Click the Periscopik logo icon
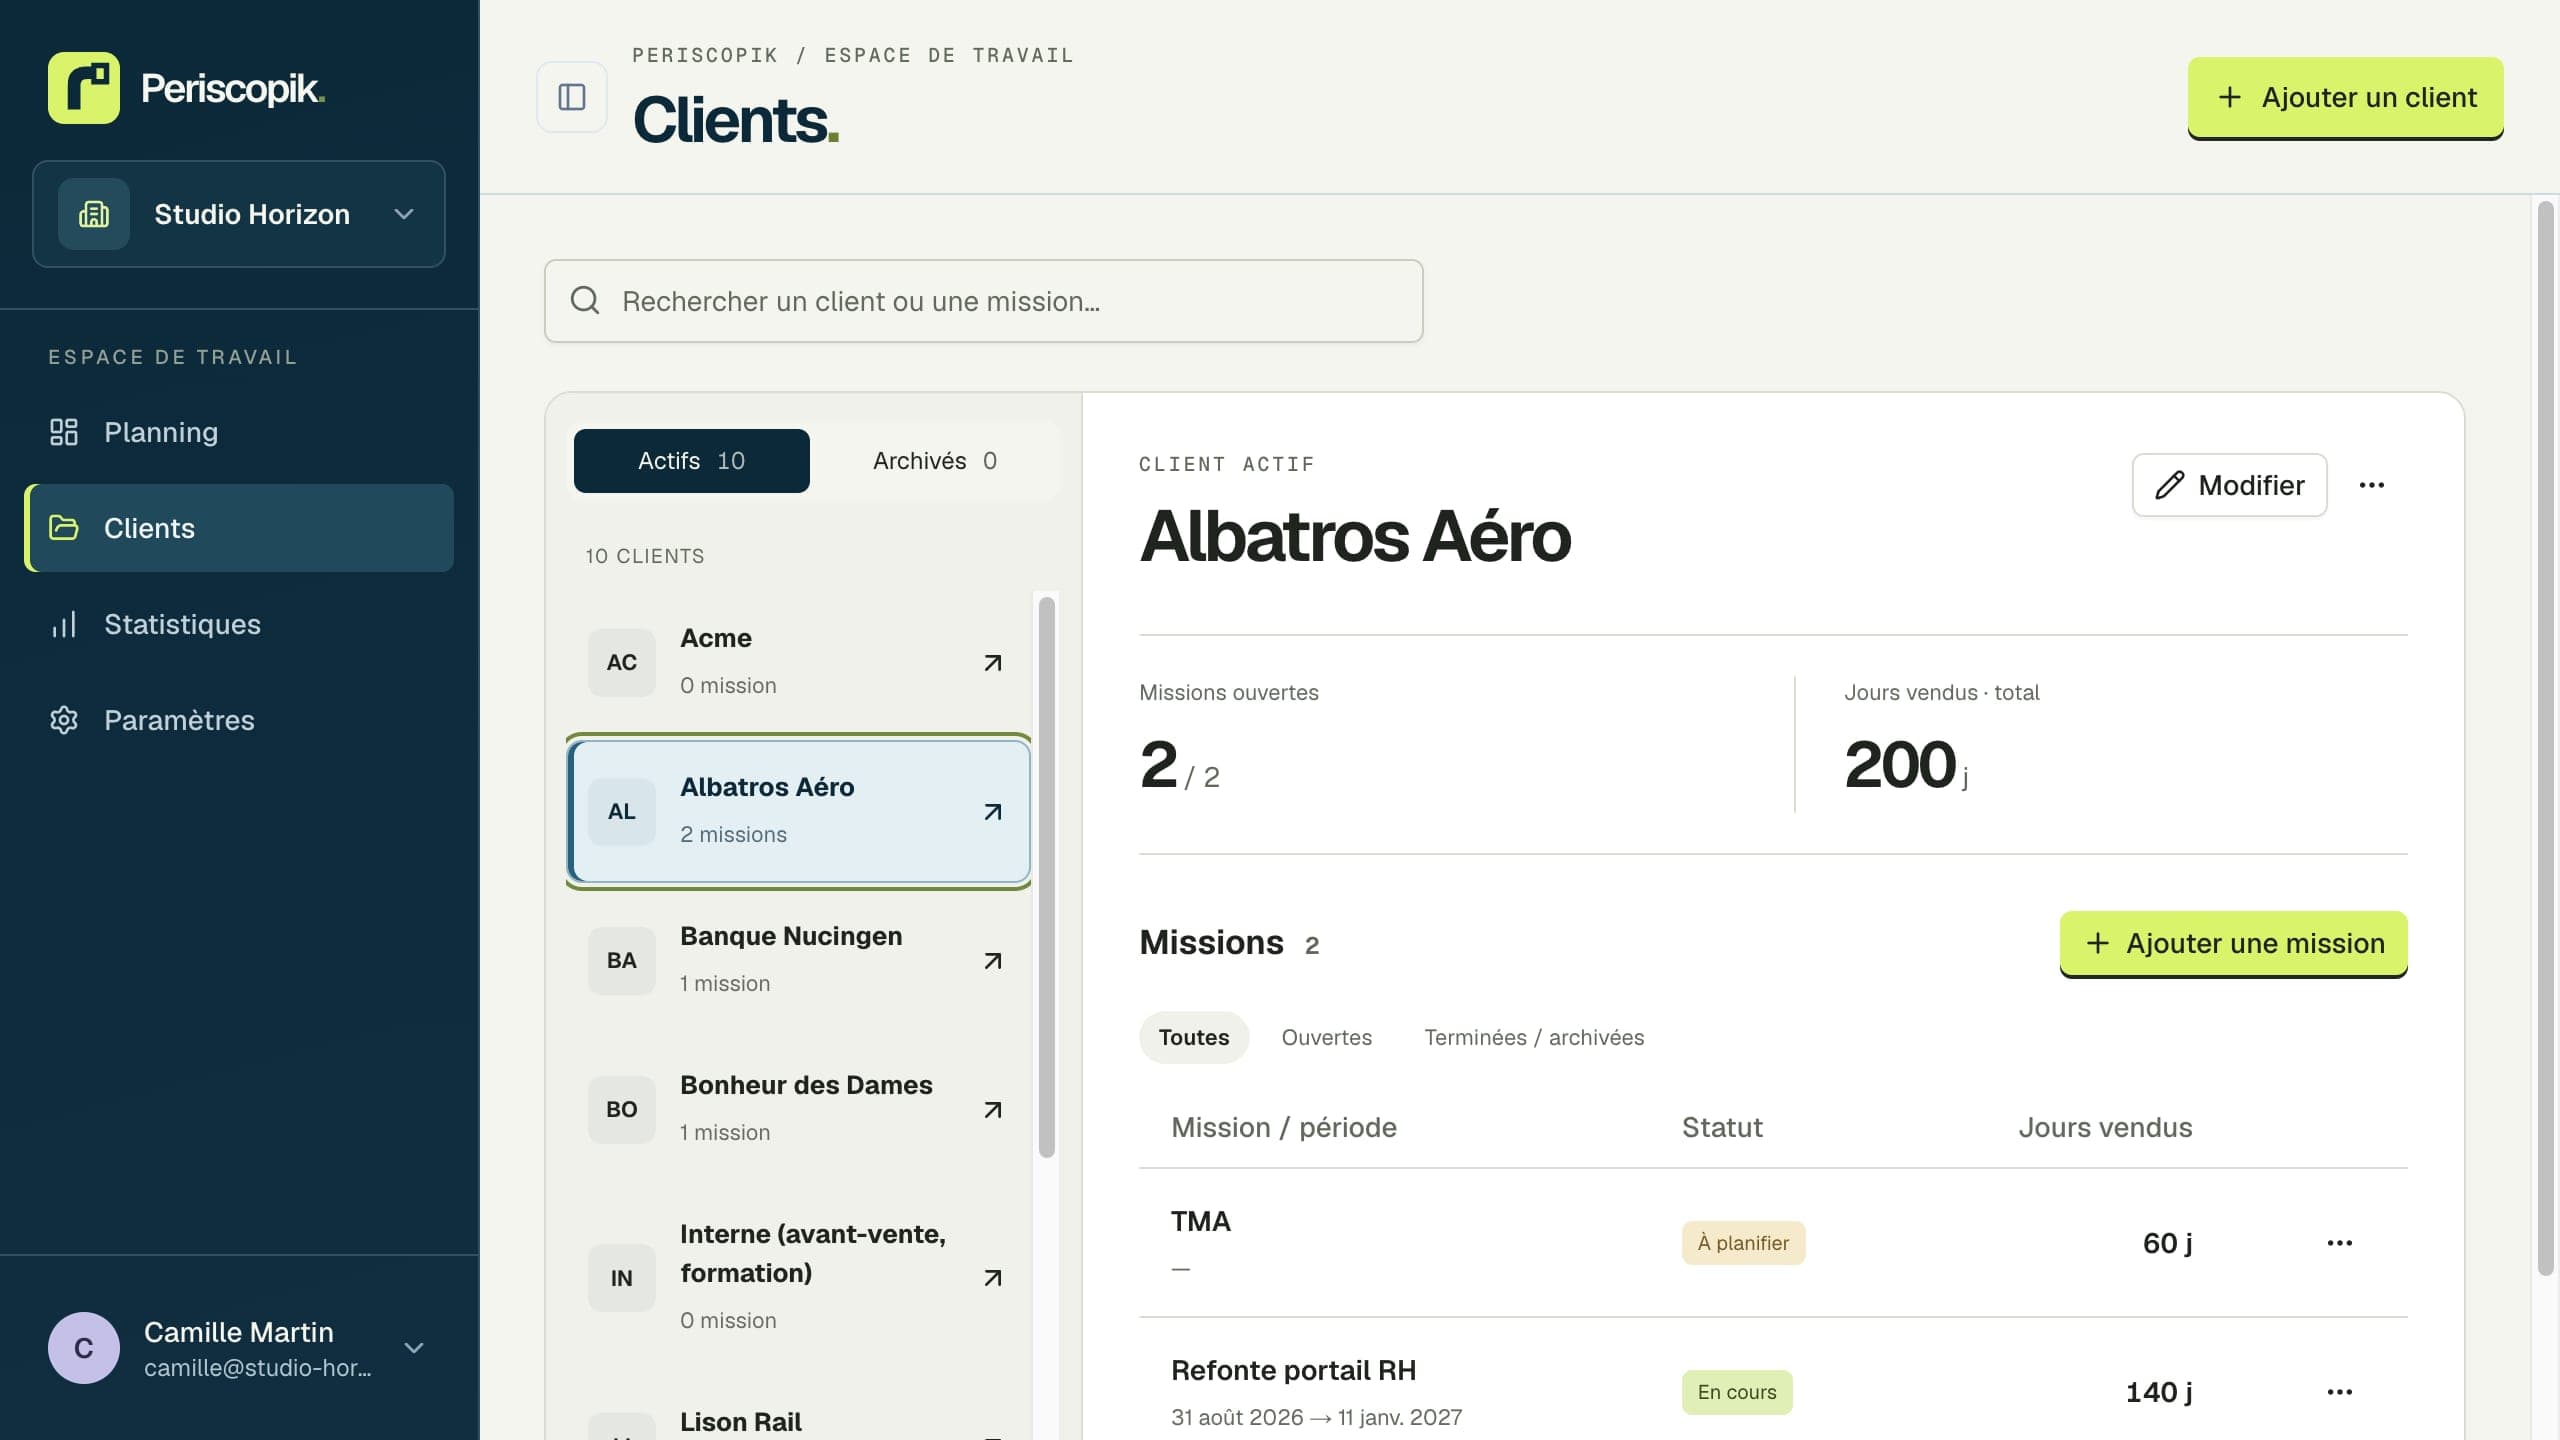The height and width of the screenshot is (1440, 2560). [84, 88]
